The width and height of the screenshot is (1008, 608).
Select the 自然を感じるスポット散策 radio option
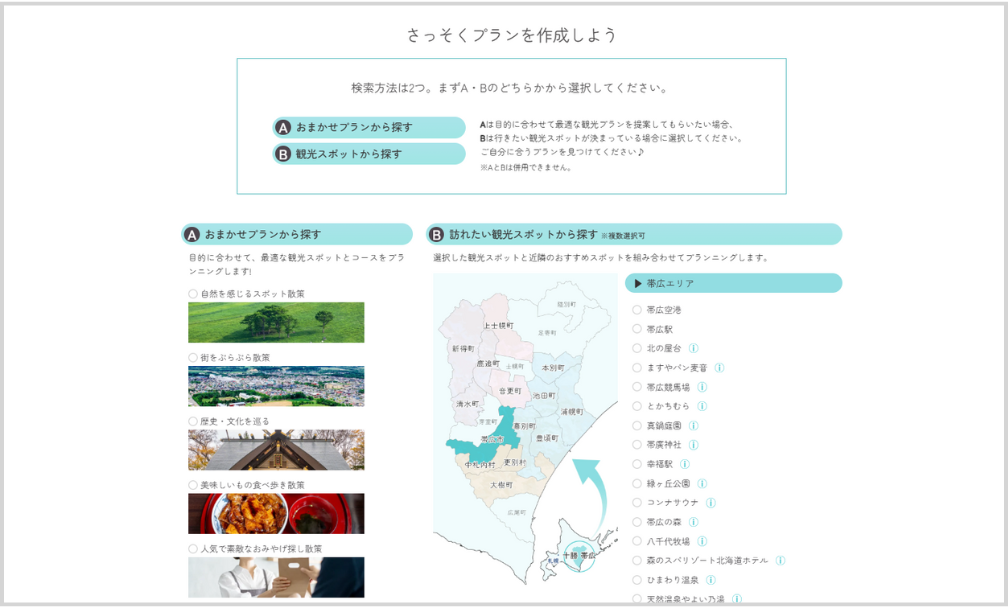click(193, 294)
